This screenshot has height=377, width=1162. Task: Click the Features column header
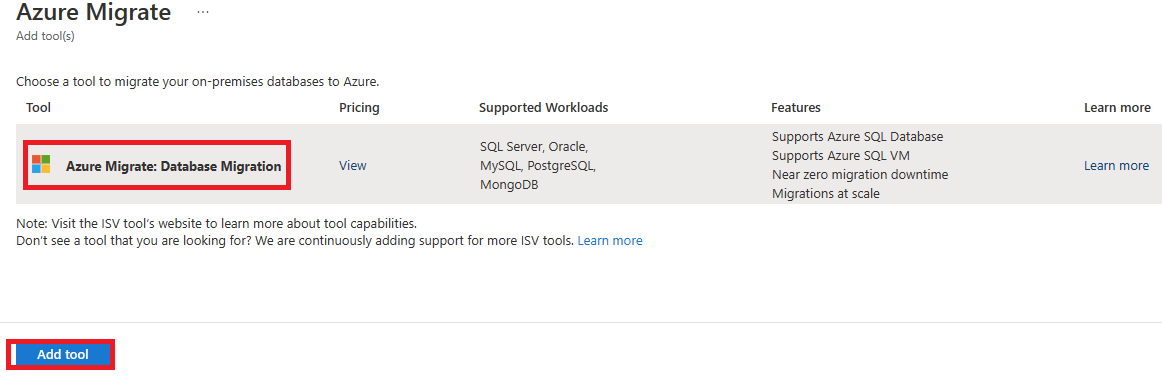pos(796,107)
